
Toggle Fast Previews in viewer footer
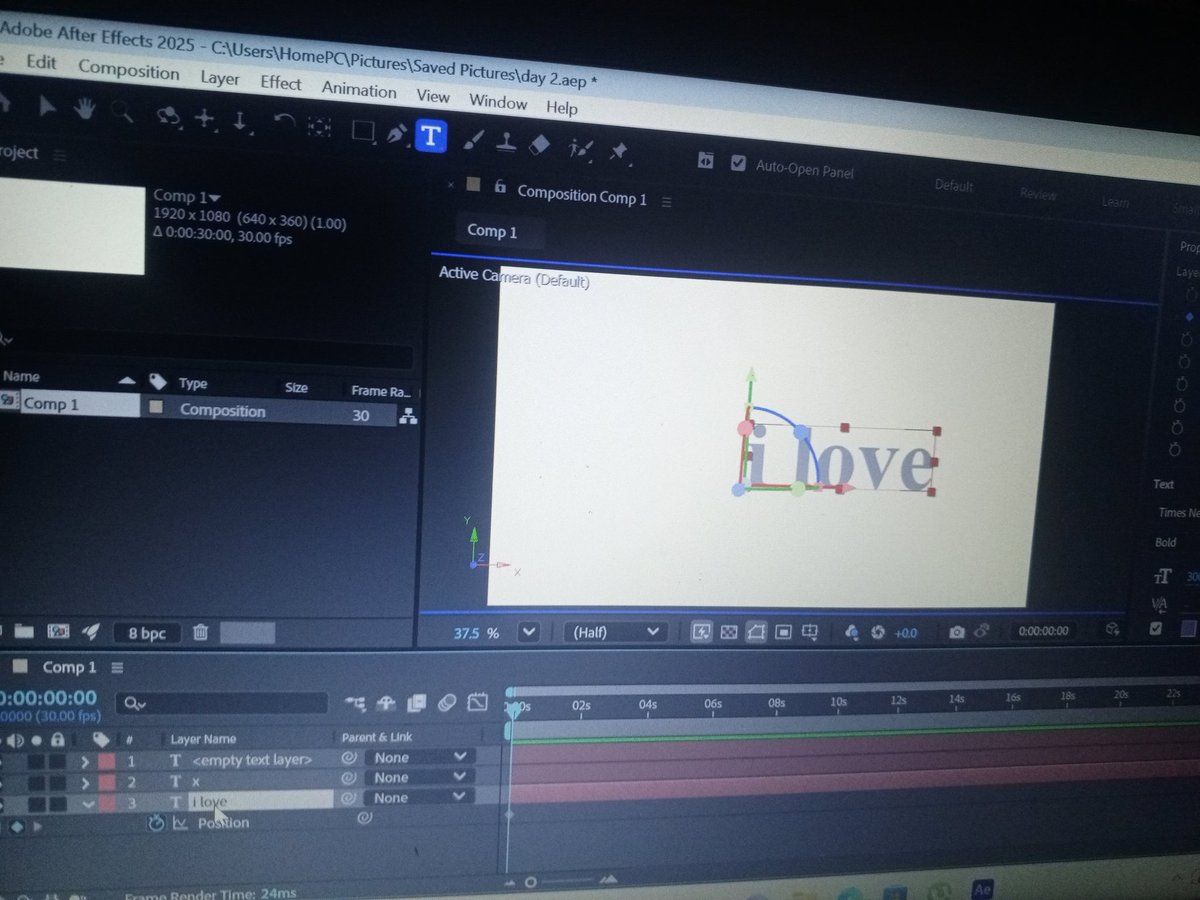point(701,632)
